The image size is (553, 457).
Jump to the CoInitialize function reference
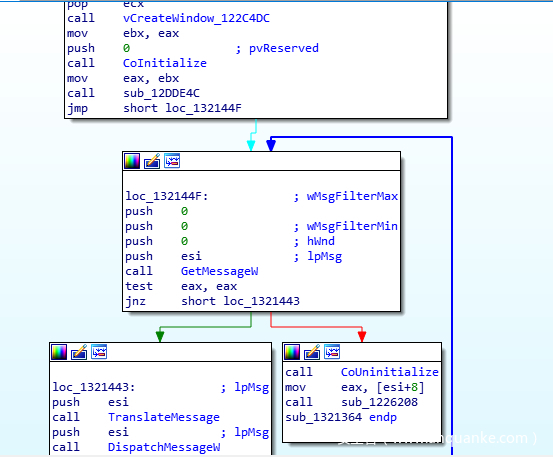click(165, 63)
